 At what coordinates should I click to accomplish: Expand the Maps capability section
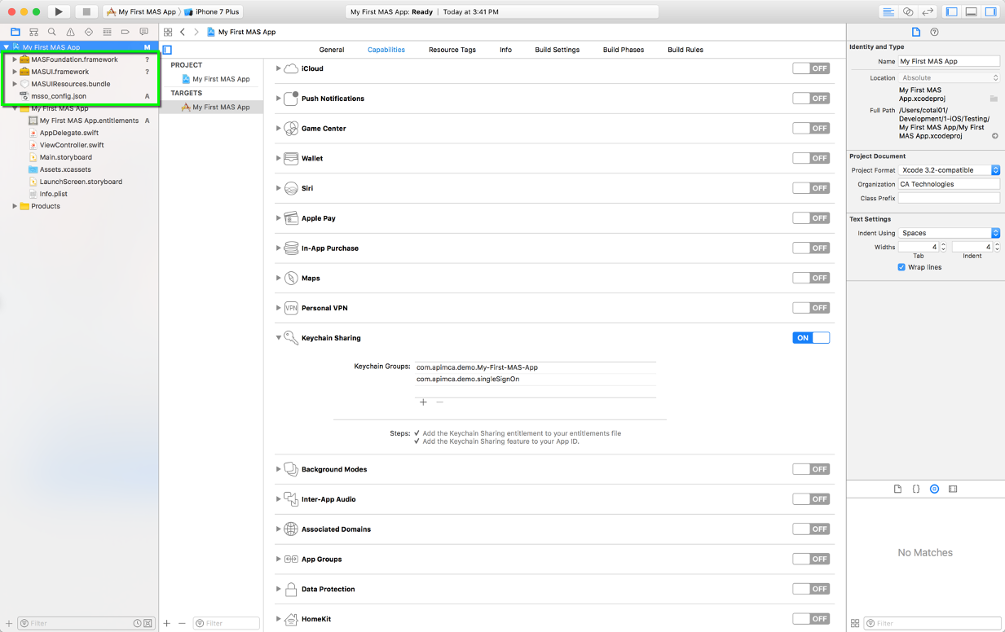point(278,278)
